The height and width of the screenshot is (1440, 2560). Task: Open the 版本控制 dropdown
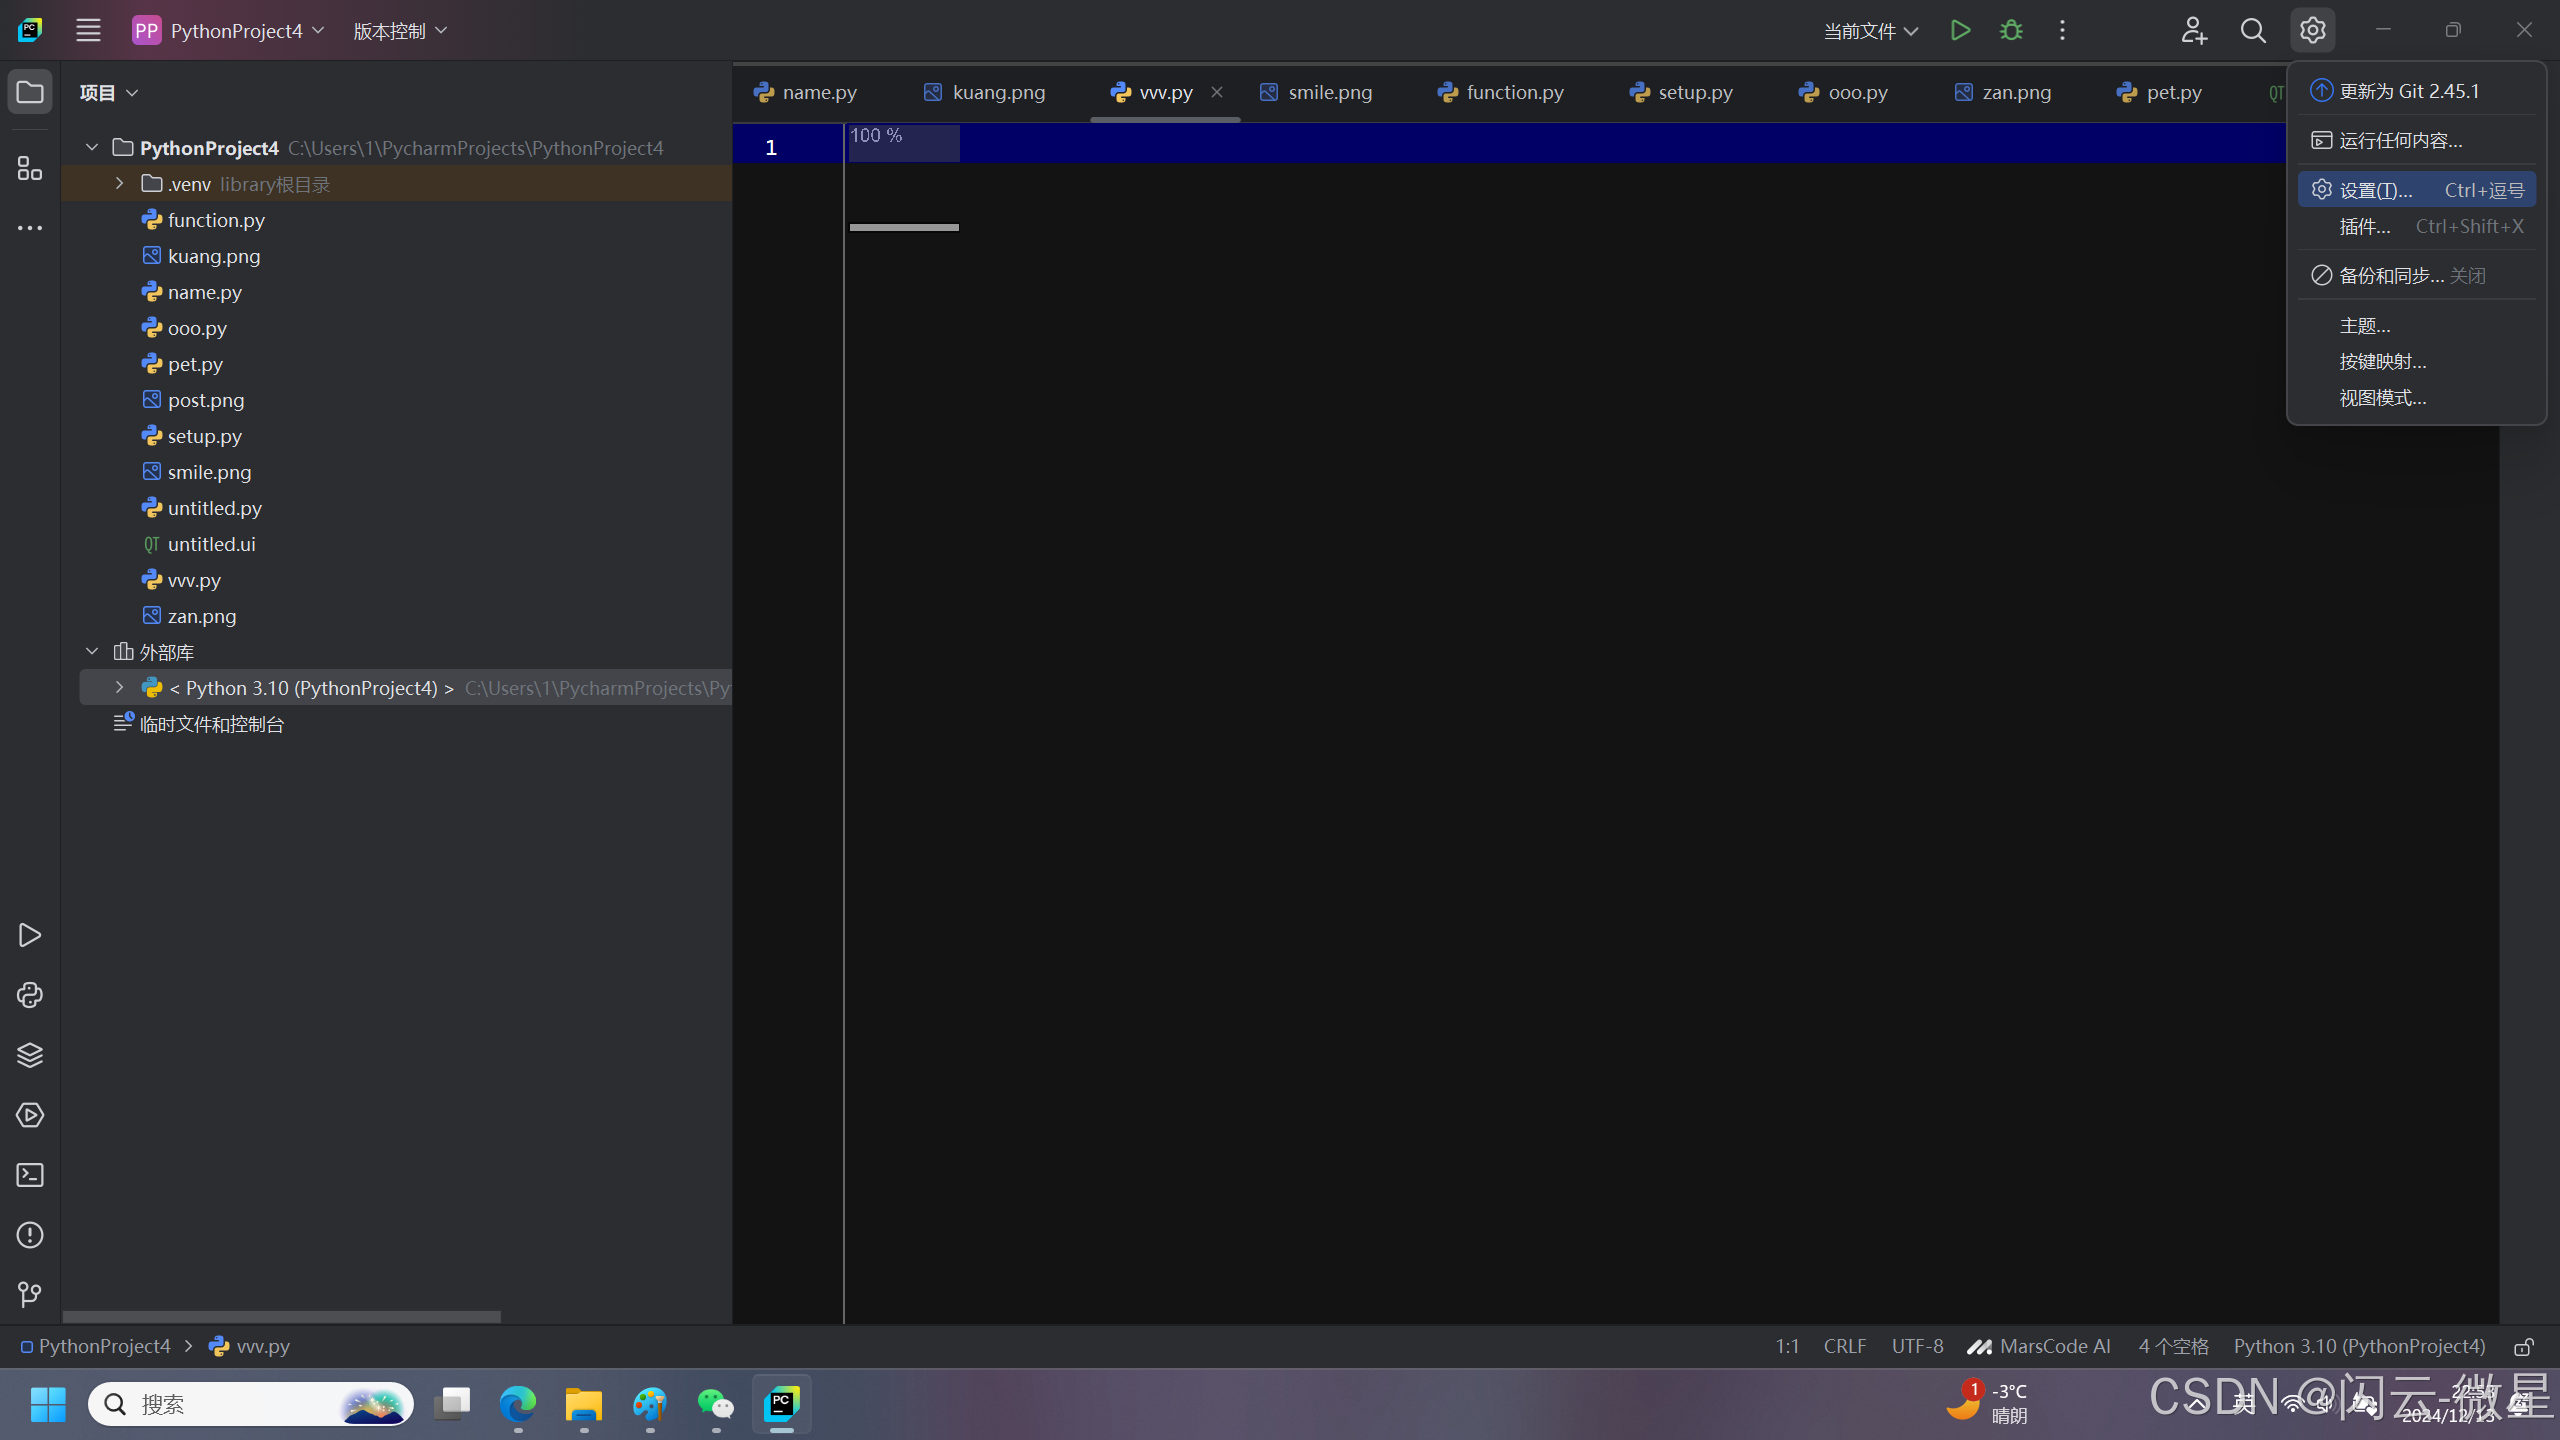(x=399, y=31)
